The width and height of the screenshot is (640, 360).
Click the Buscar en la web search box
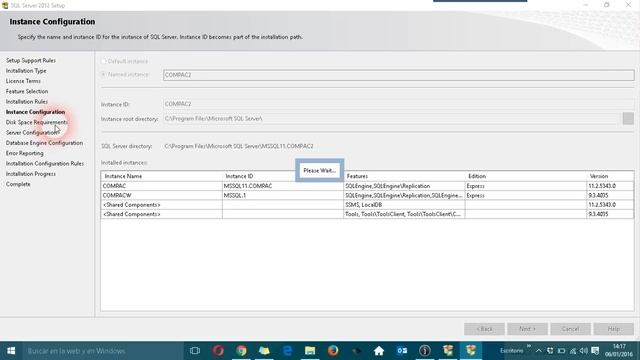pos(102,351)
